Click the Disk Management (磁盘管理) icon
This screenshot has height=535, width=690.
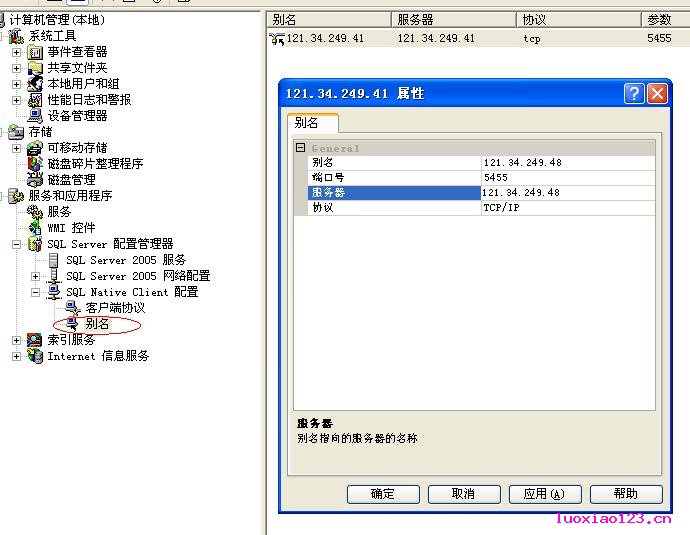[x=35, y=180]
